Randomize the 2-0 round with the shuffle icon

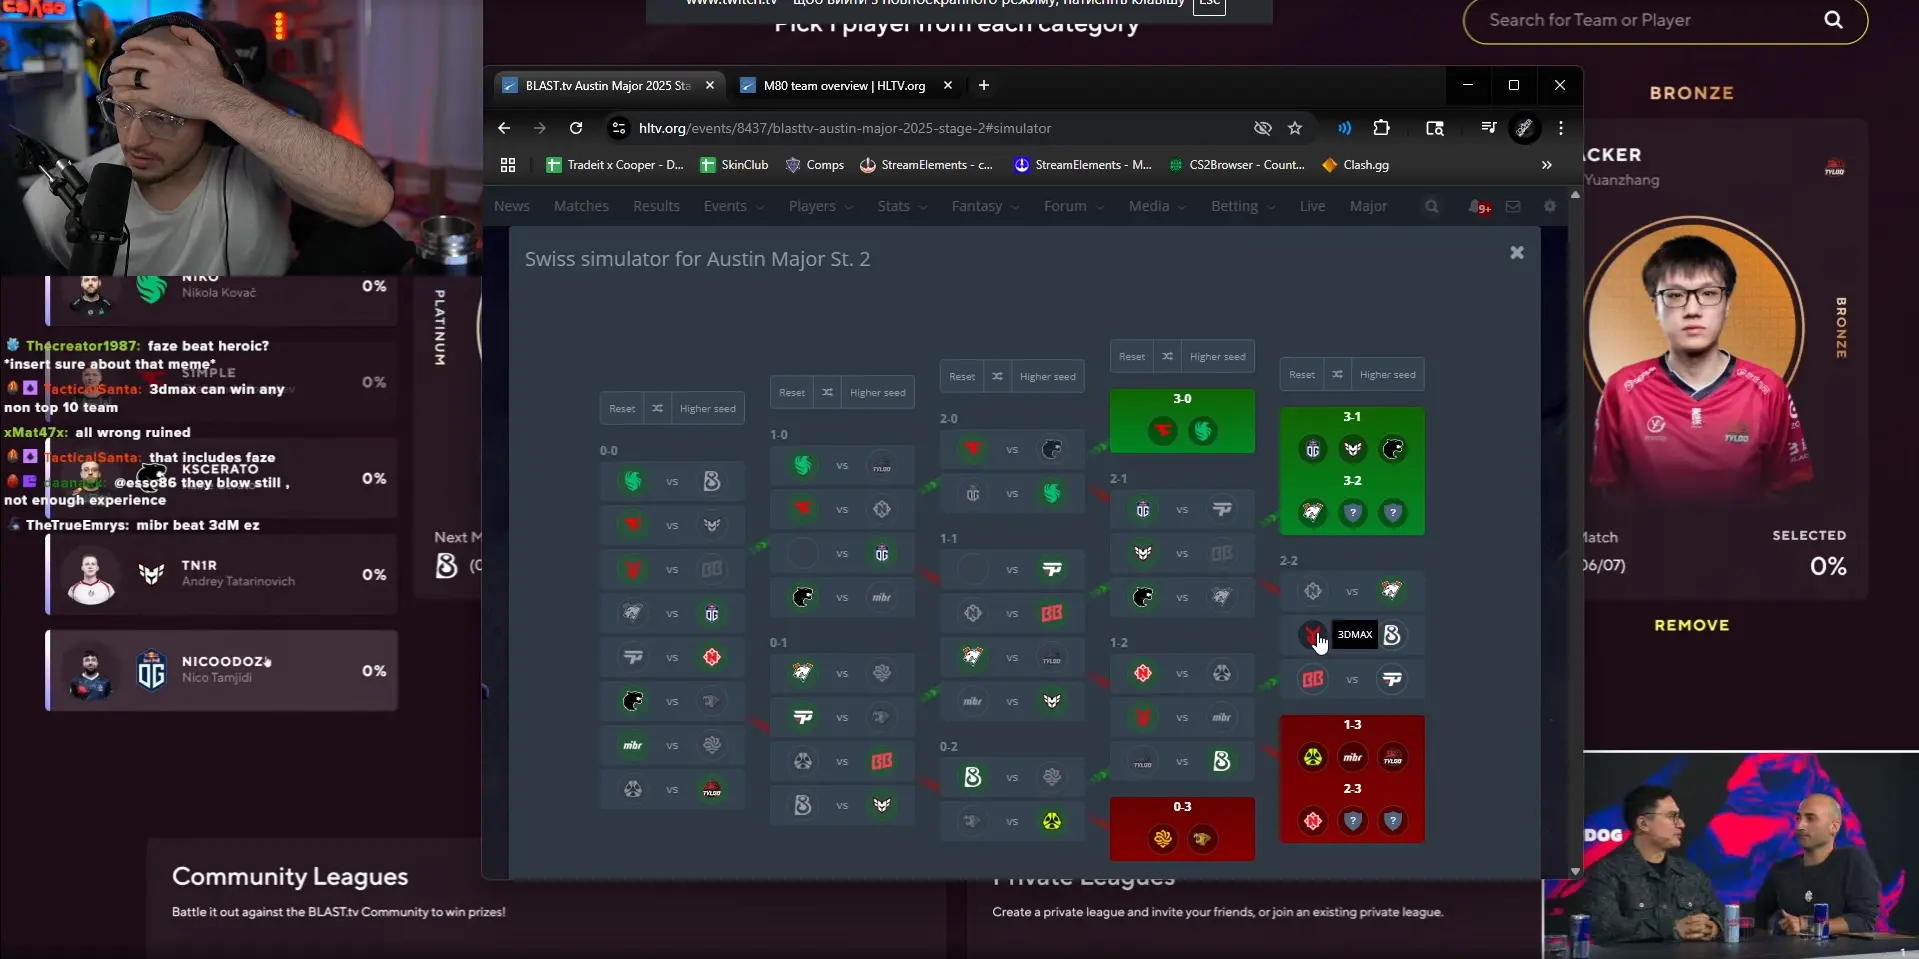coord(997,376)
